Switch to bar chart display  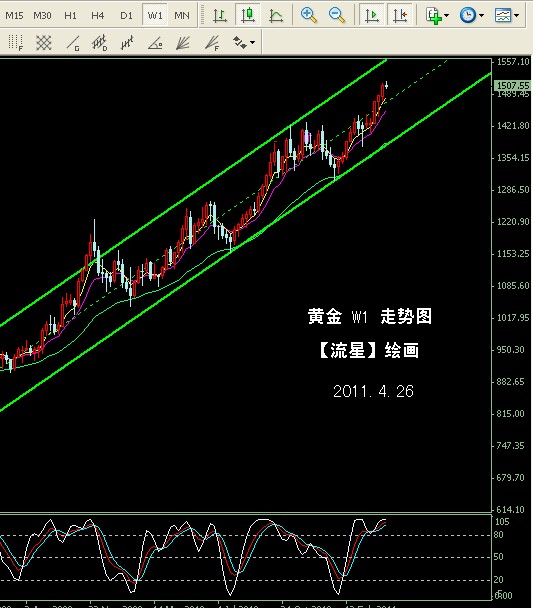[220, 16]
